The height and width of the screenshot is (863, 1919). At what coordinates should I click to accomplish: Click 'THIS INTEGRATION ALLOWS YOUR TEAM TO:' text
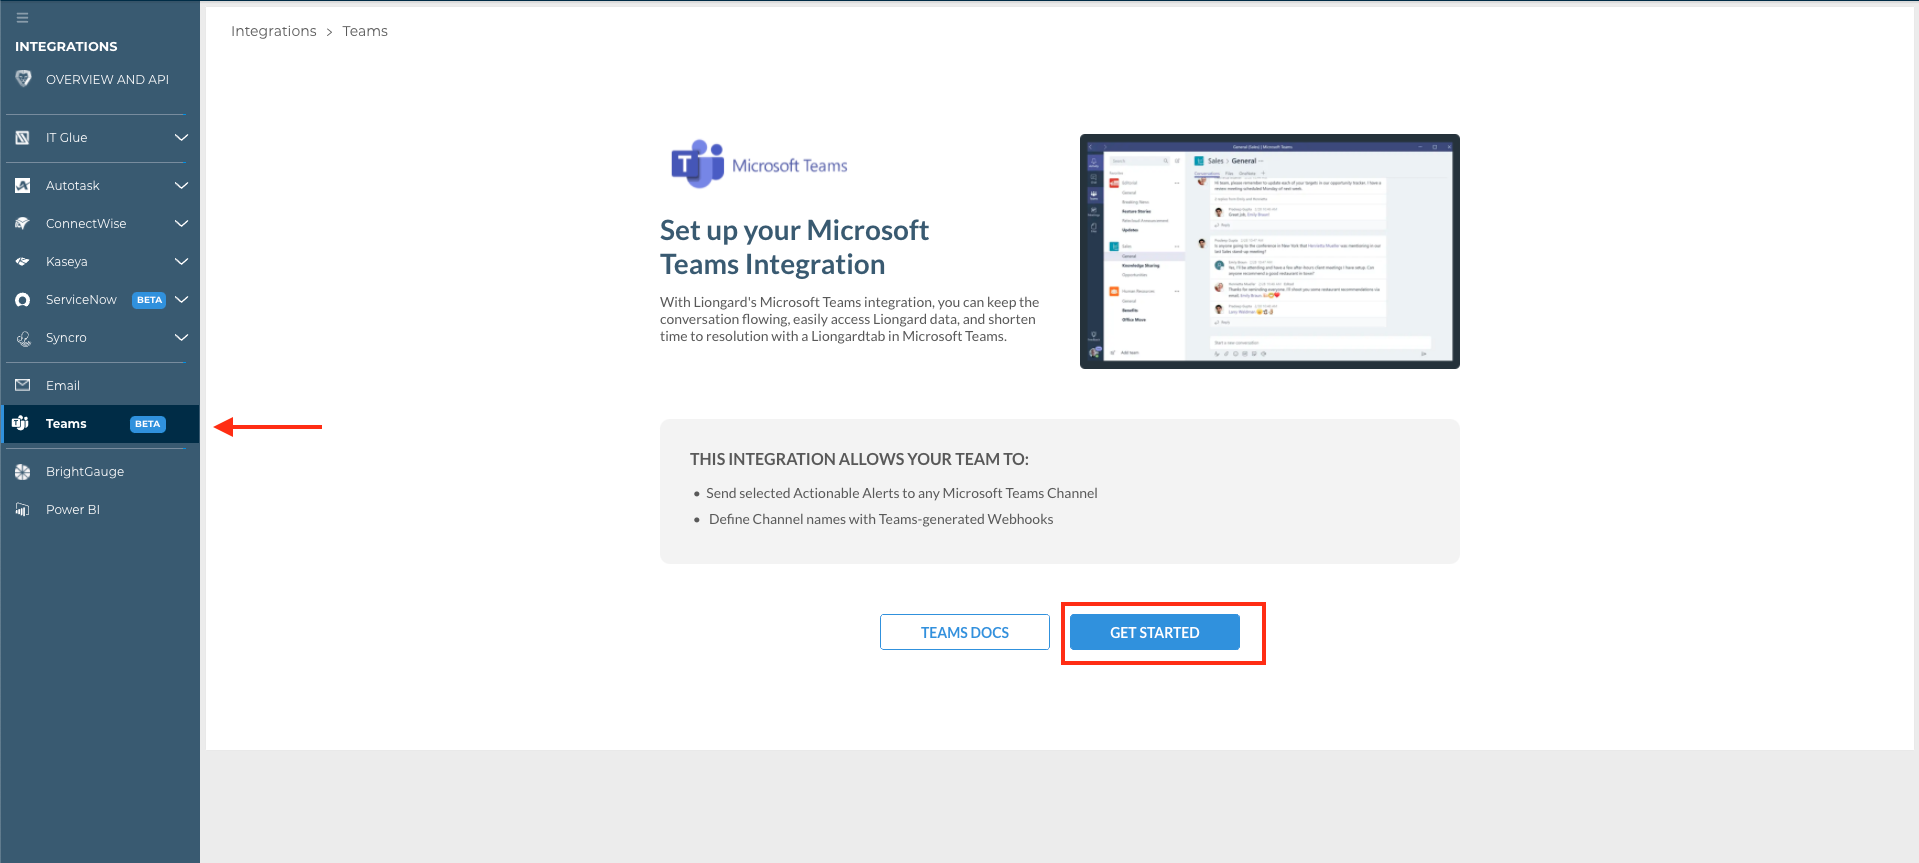(x=859, y=459)
